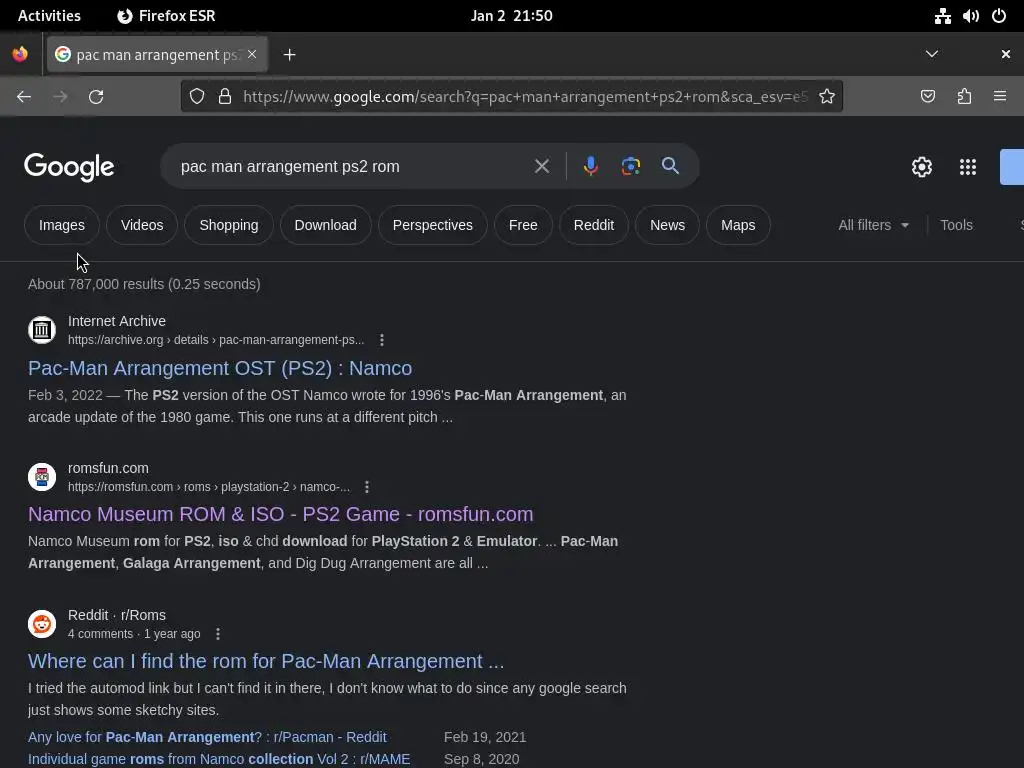The height and width of the screenshot is (768, 1024).
Task: Apply the Free filter chip
Action: 523,225
